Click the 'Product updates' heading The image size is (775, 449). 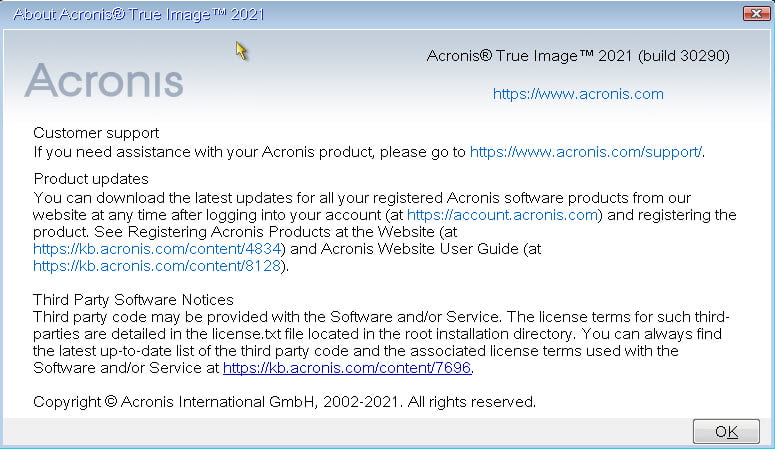pos(91,179)
